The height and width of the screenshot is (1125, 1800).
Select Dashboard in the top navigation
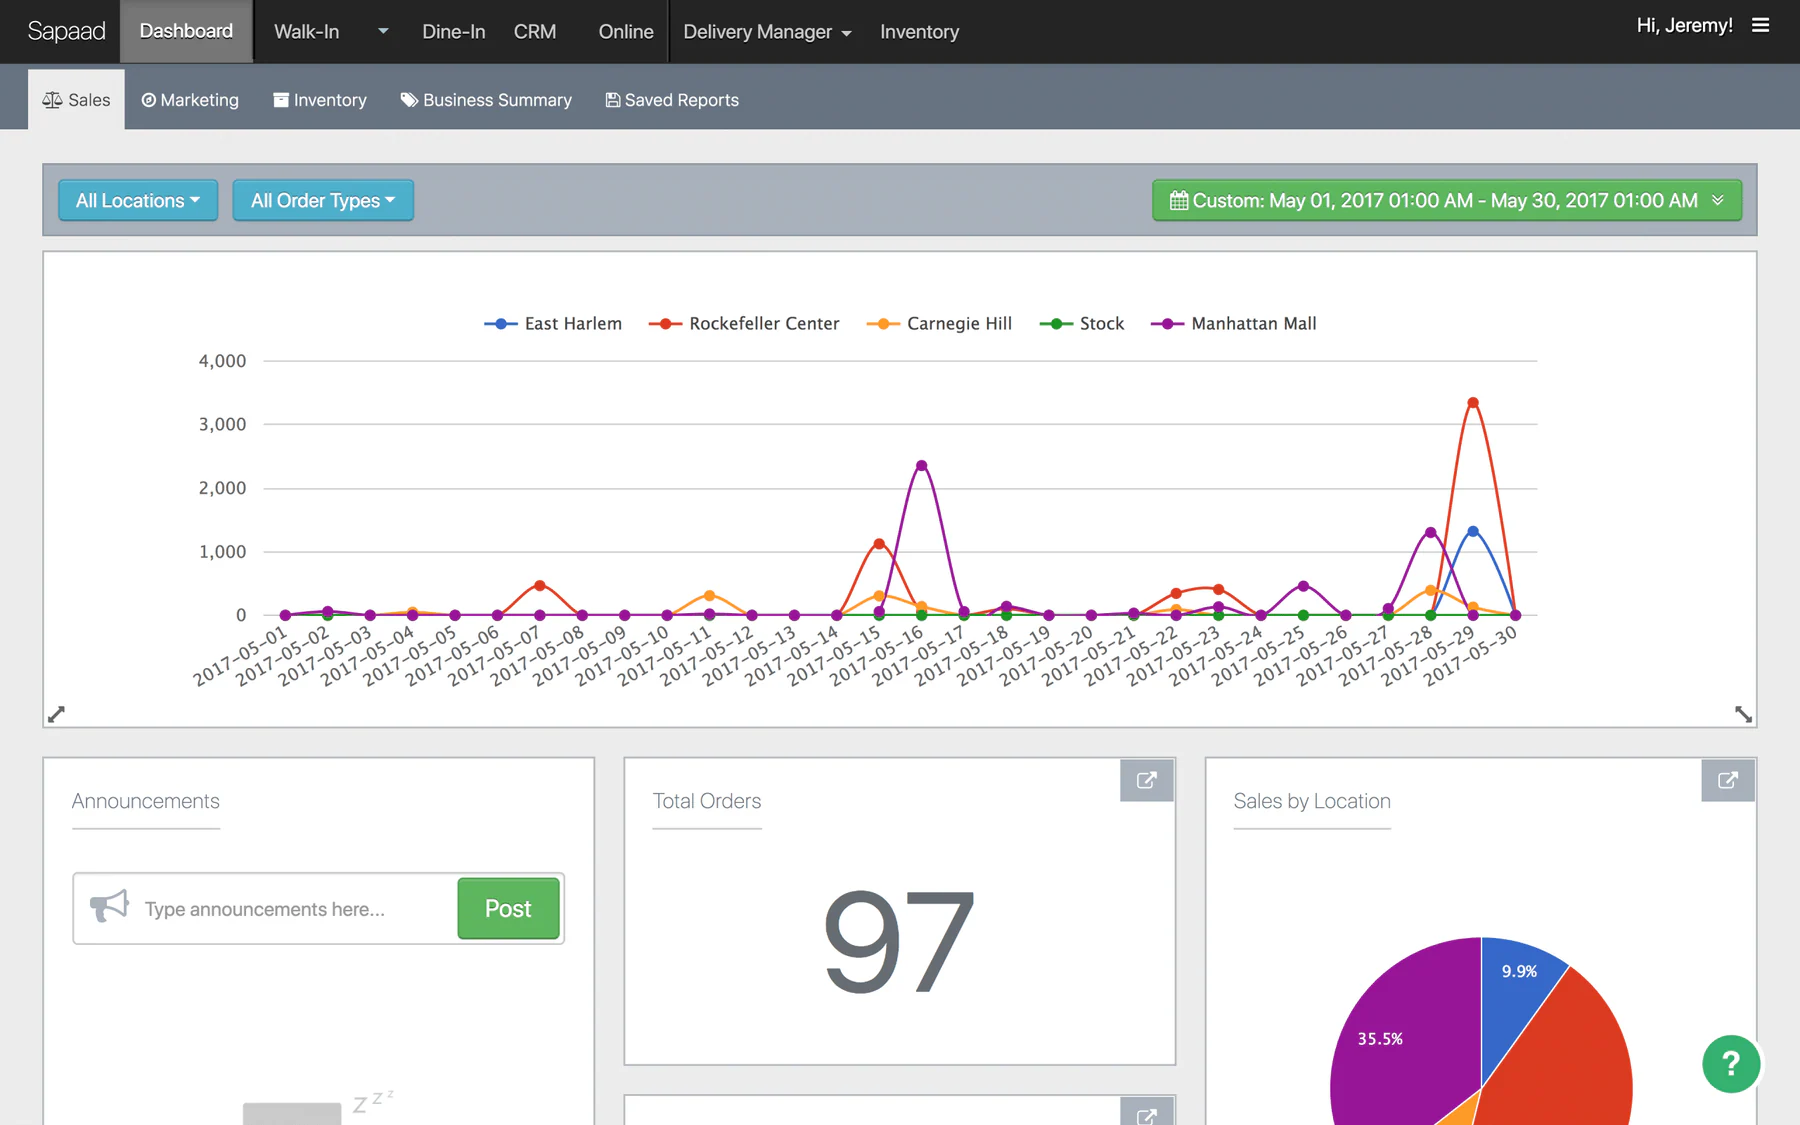click(x=186, y=31)
